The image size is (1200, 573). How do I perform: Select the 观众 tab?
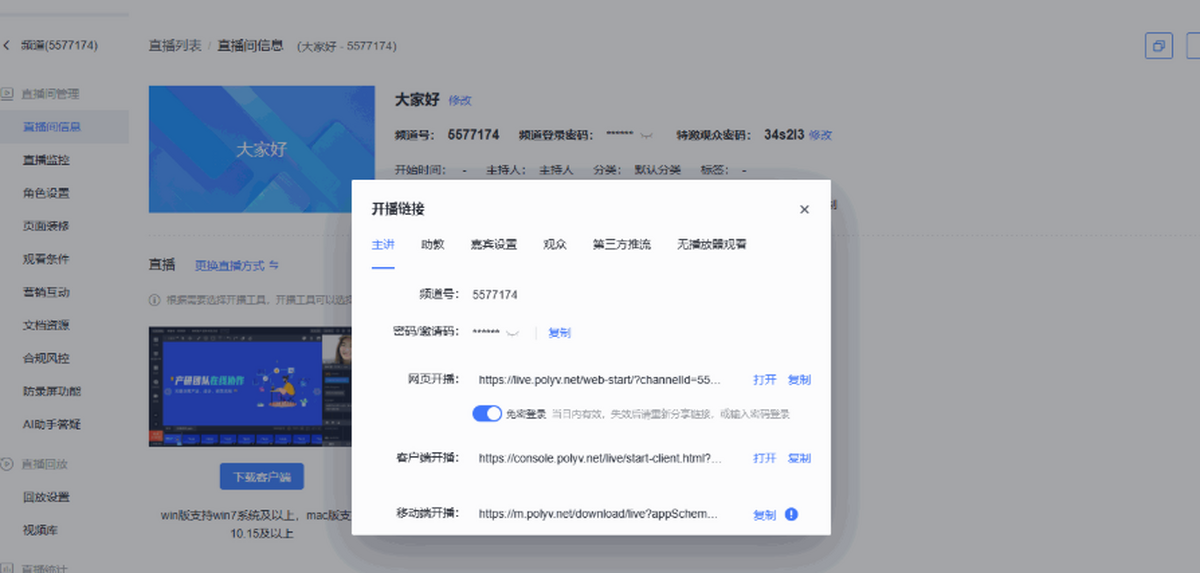tap(555, 244)
